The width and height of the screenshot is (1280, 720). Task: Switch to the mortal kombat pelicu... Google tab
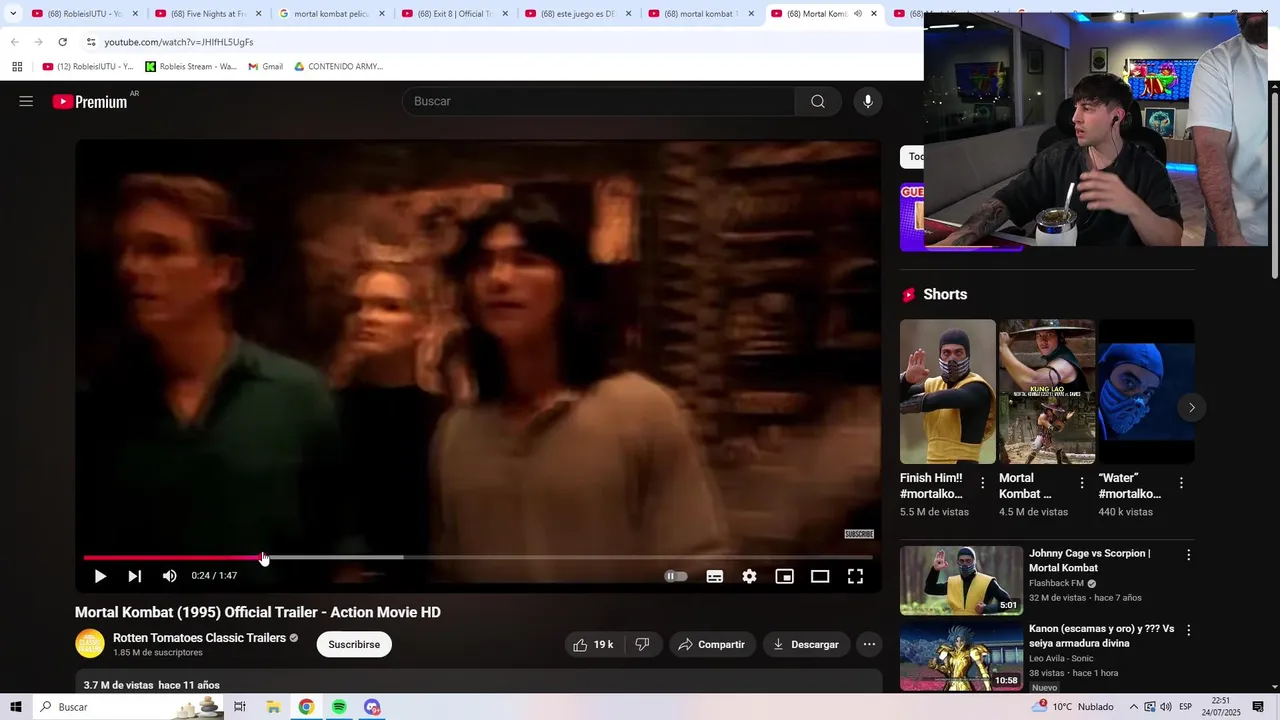(x=331, y=14)
